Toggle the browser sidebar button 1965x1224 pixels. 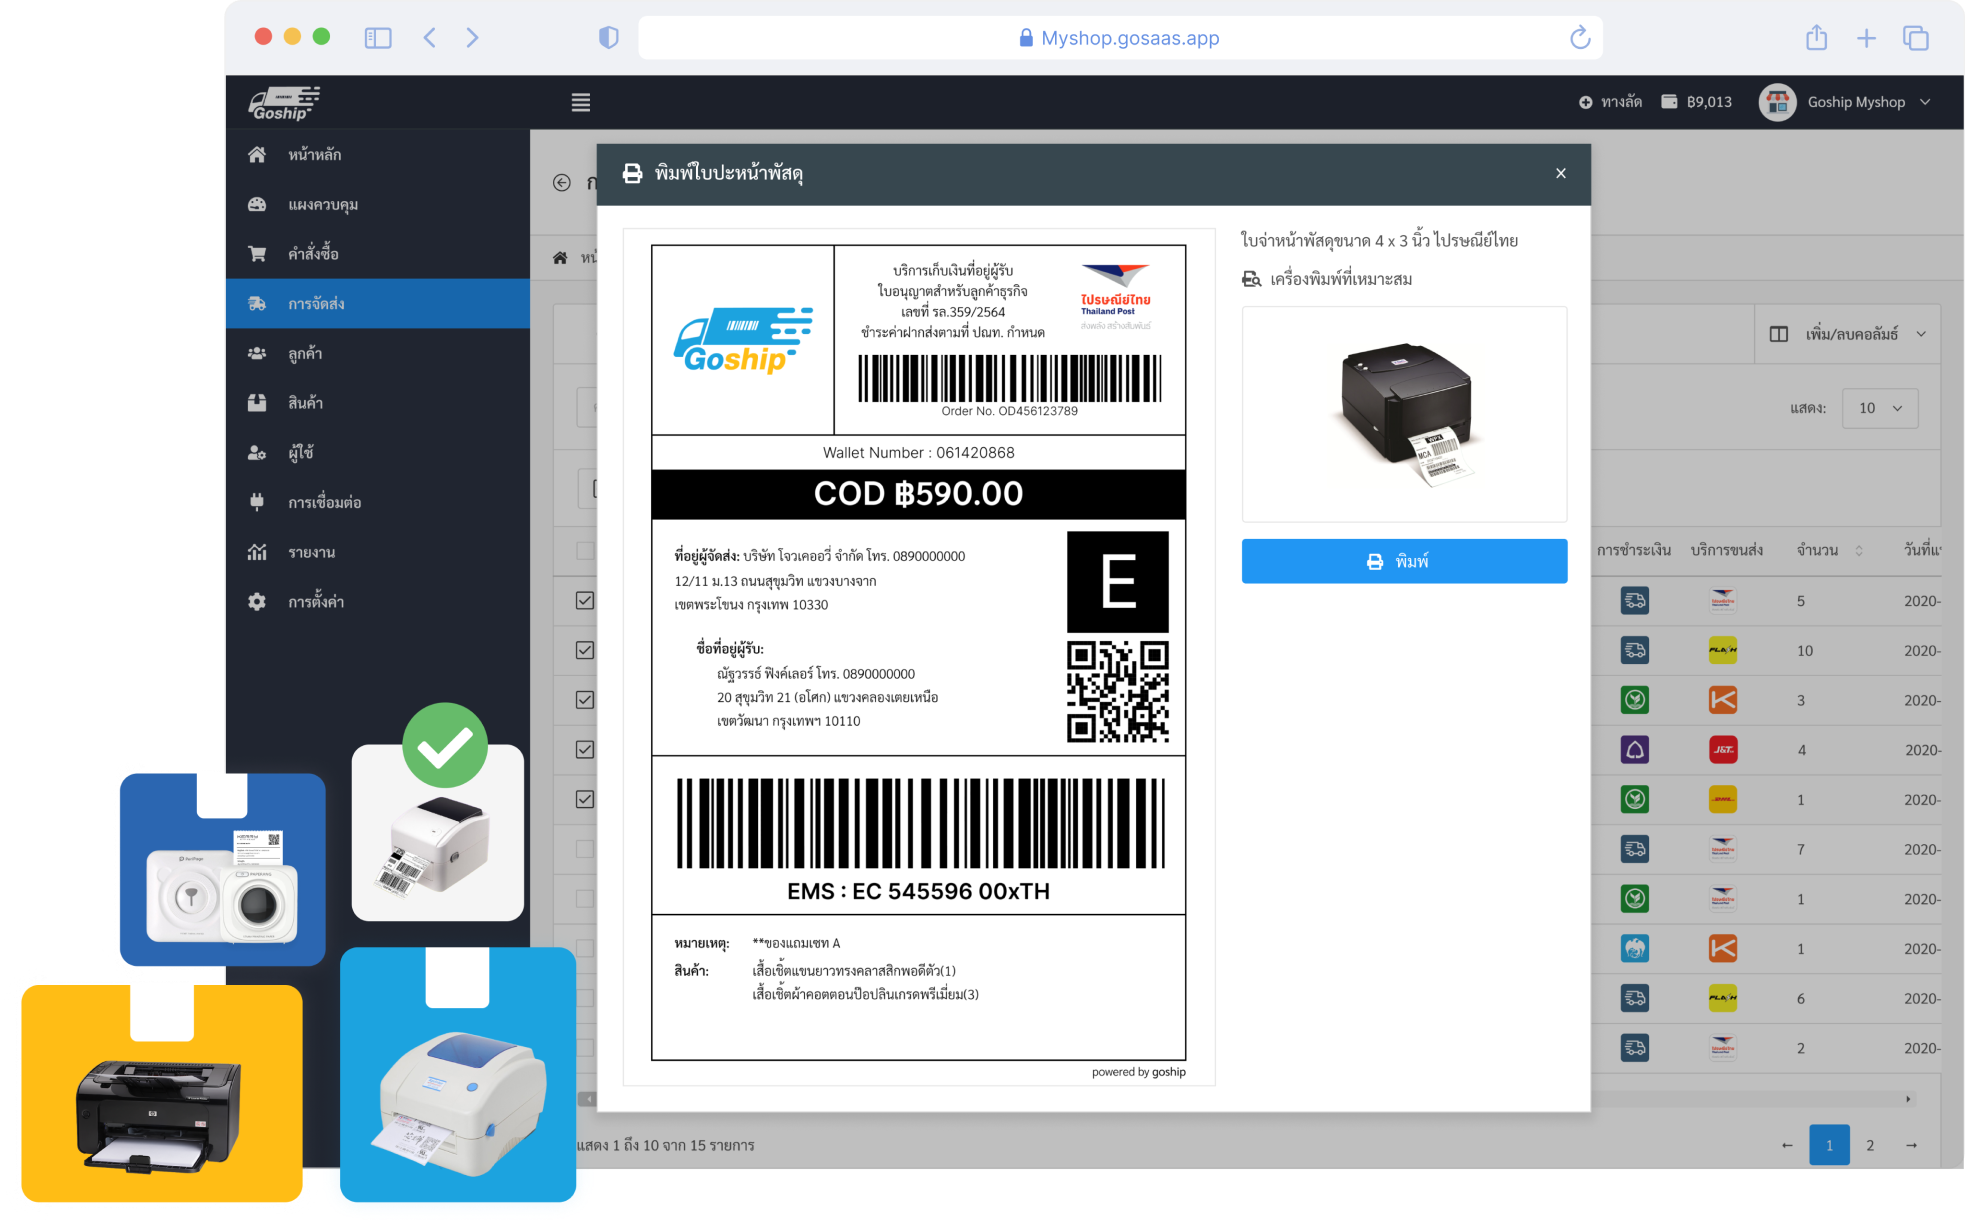pyautogui.click(x=378, y=38)
